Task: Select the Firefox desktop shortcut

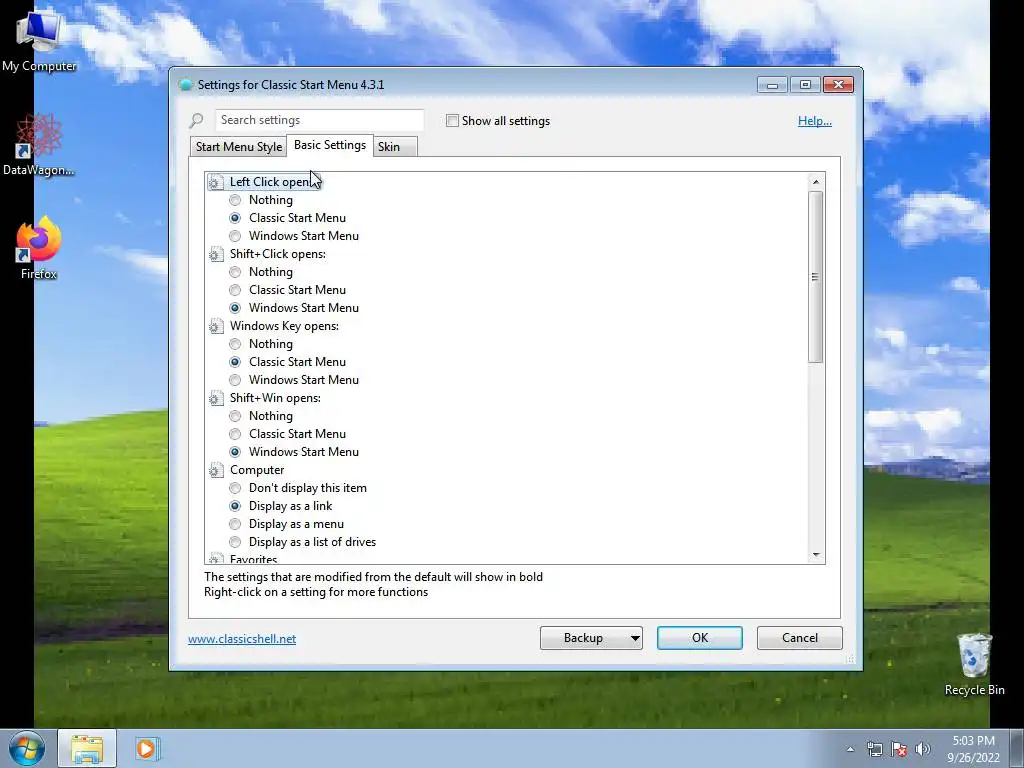Action: pos(39,249)
